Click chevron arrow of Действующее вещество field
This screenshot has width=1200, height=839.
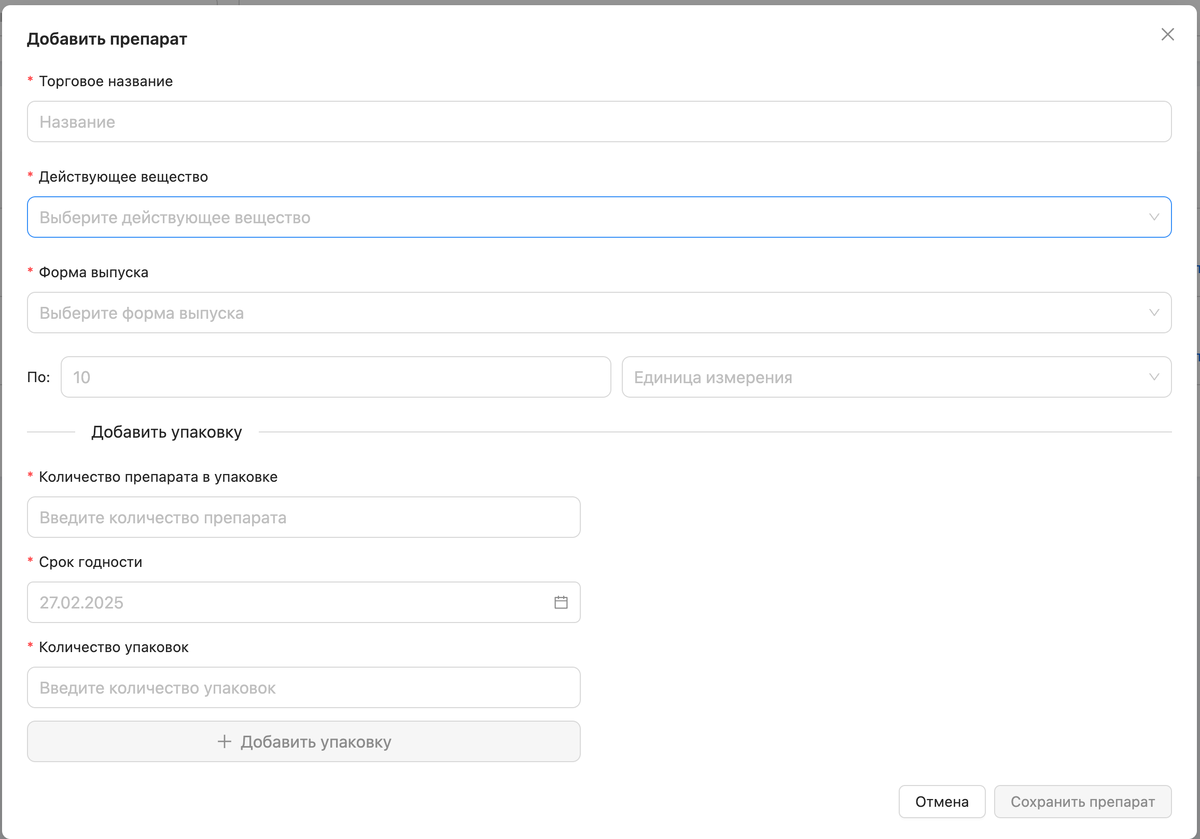point(1154,217)
